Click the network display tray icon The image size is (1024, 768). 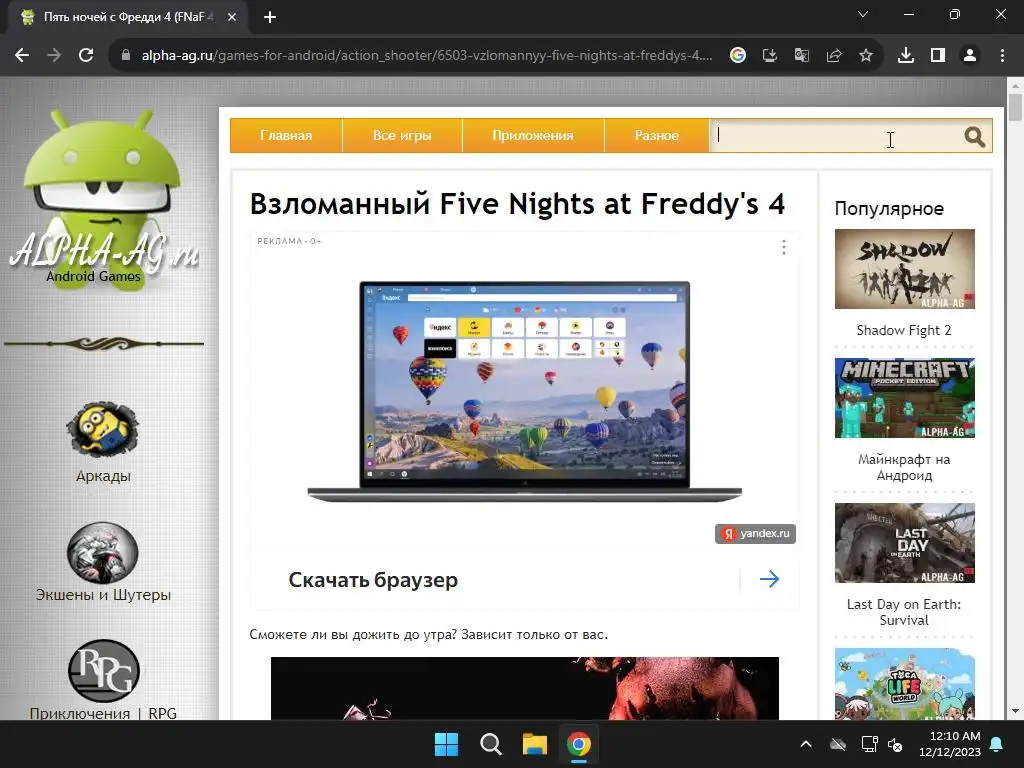tap(869, 744)
